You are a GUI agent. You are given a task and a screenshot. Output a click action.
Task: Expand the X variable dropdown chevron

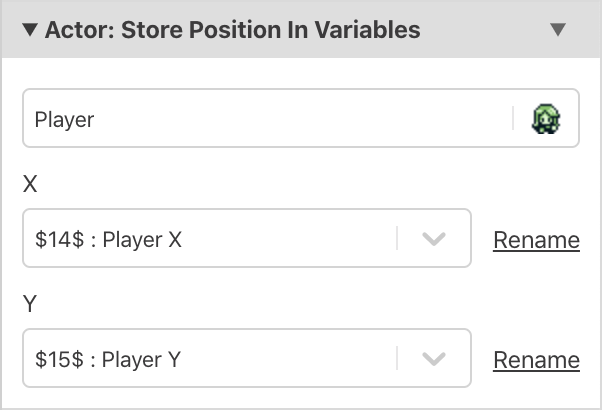click(x=433, y=239)
